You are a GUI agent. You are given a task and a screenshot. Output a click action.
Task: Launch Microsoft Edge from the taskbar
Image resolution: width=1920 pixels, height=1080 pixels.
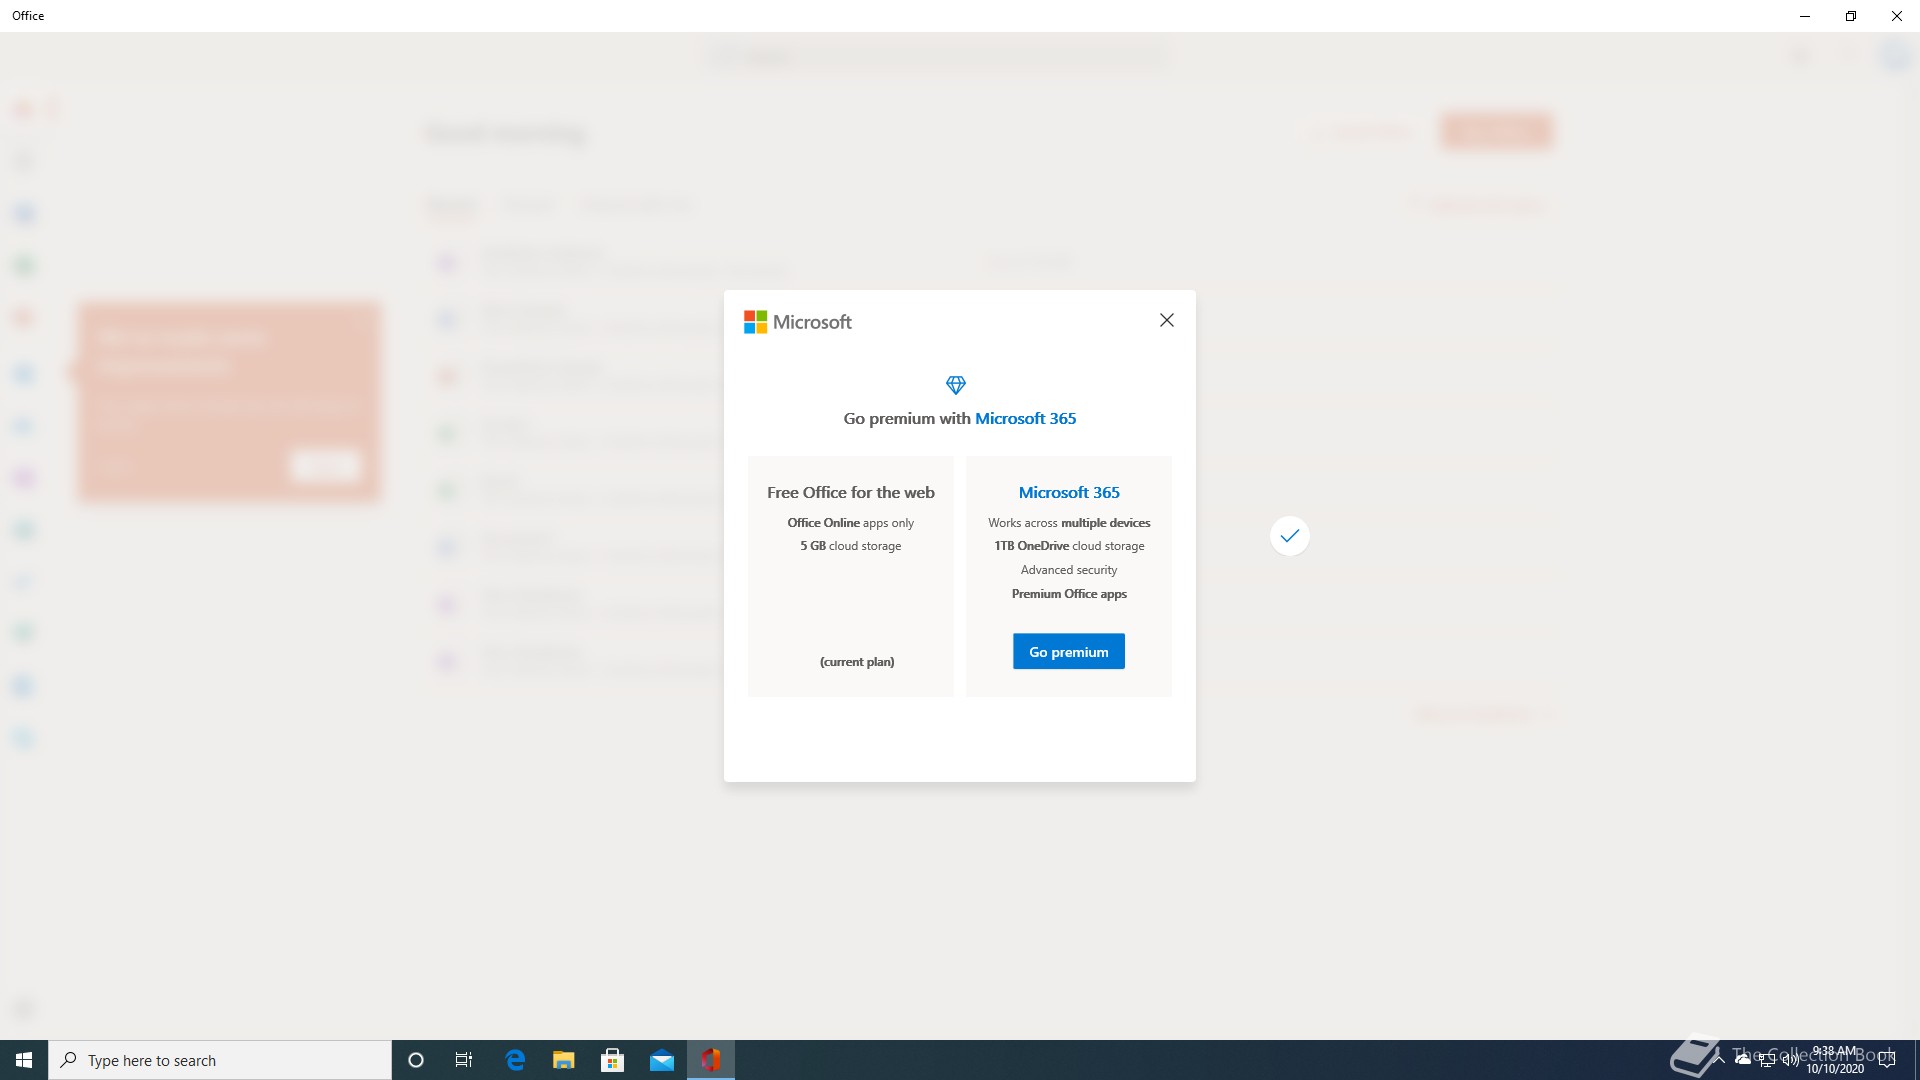[x=515, y=1060]
